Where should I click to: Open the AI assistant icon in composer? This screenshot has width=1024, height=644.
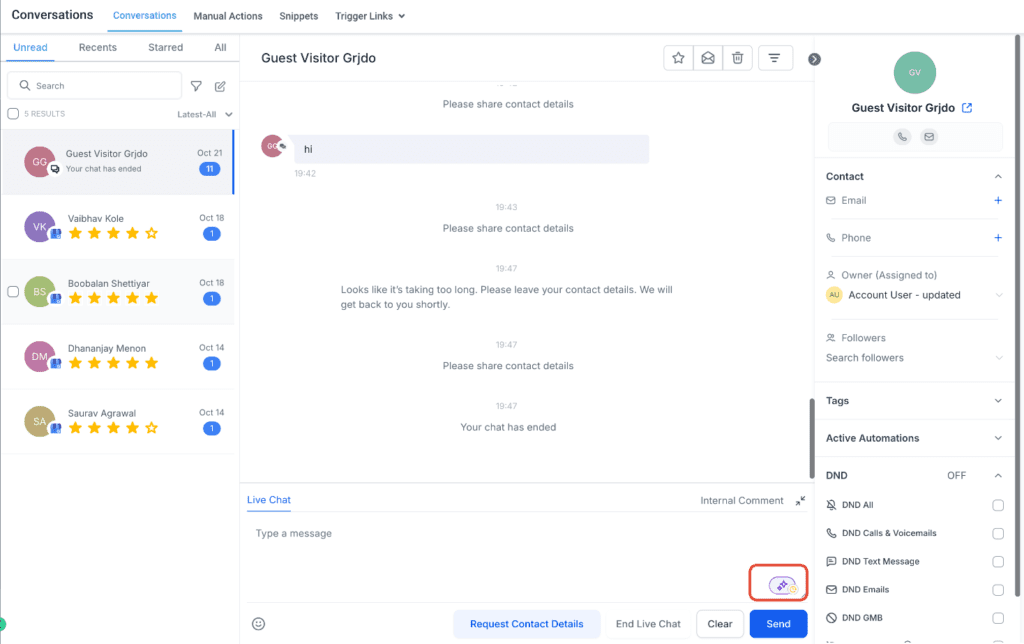[778, 581]
